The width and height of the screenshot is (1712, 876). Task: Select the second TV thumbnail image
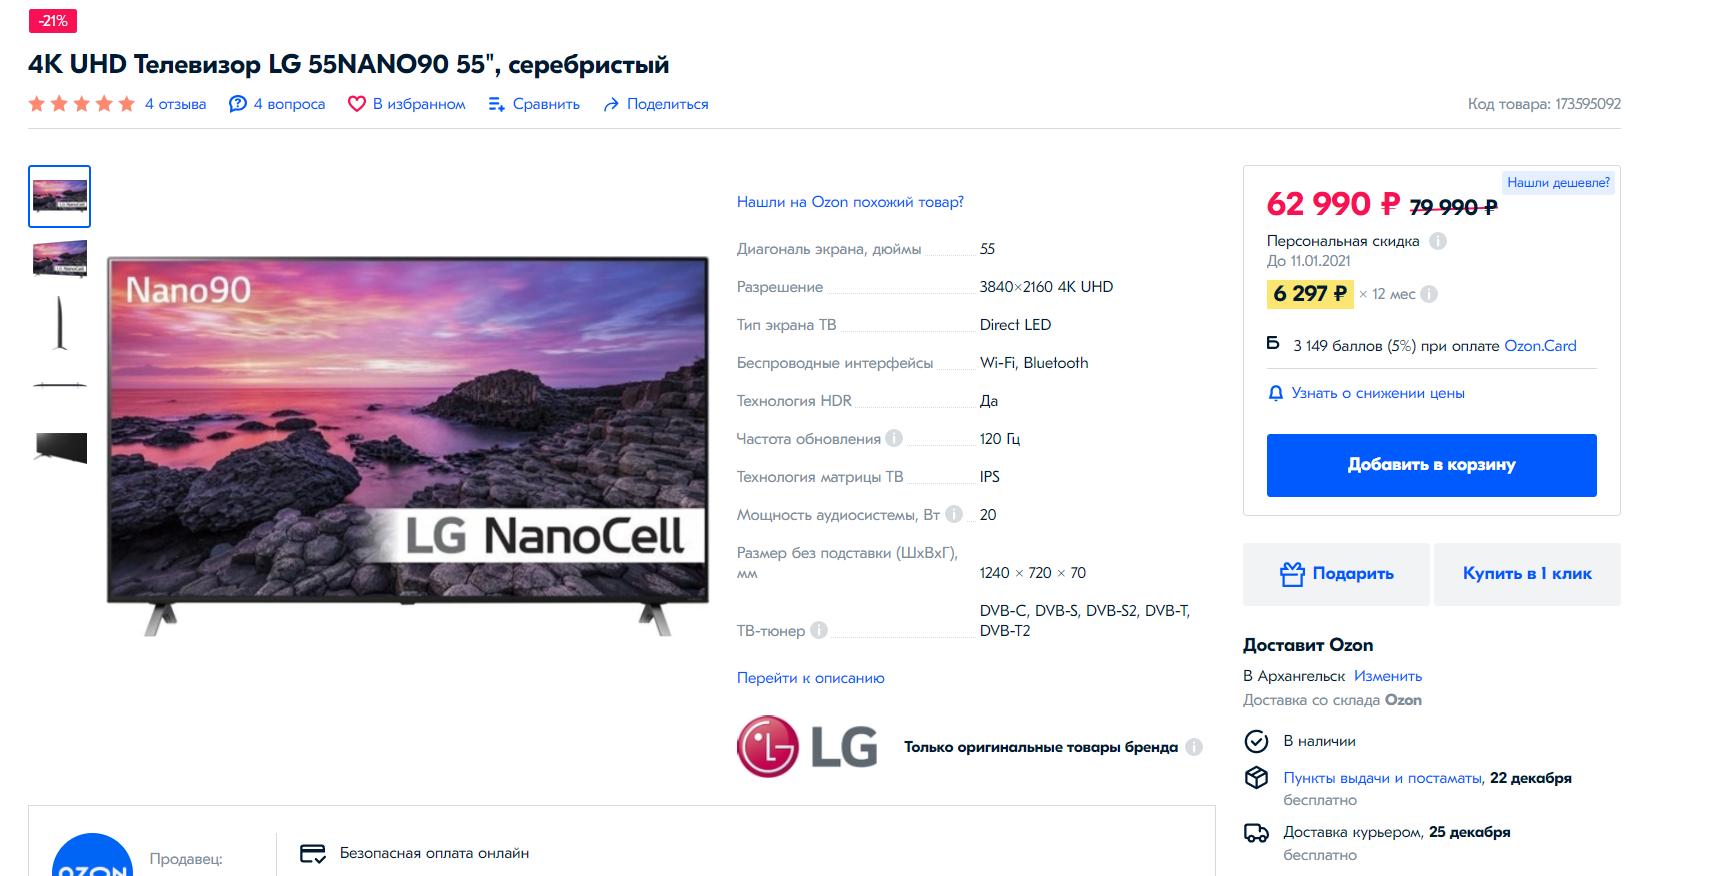(x=60, y=258)
